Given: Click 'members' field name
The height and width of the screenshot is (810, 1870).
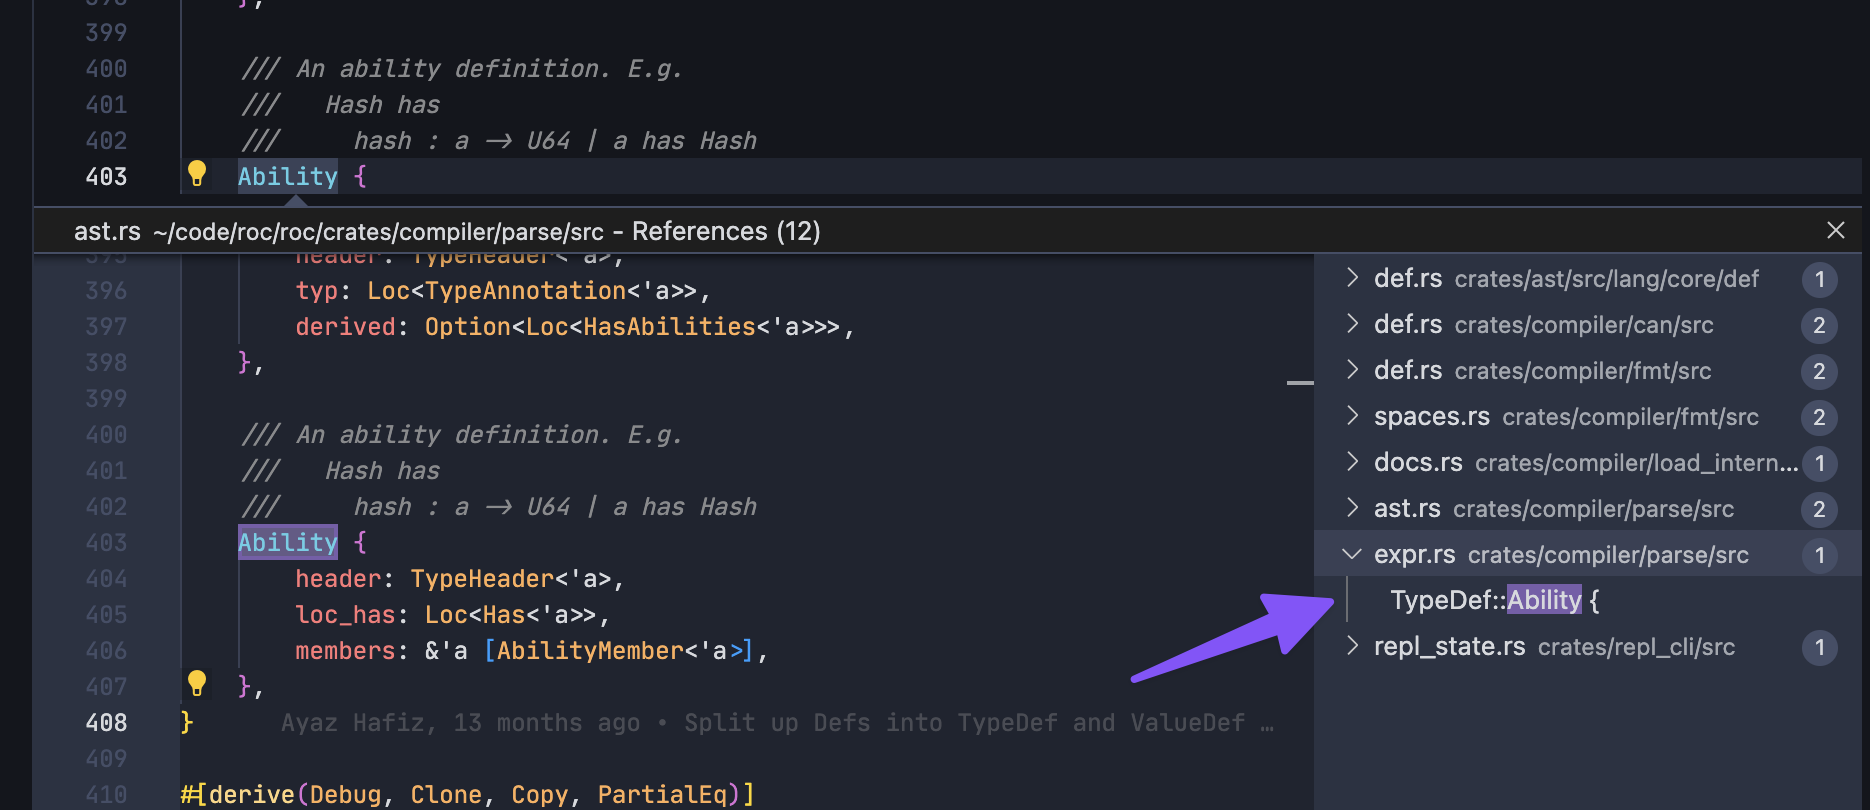Looking at the screenshot, I should (x=345, y=650).
